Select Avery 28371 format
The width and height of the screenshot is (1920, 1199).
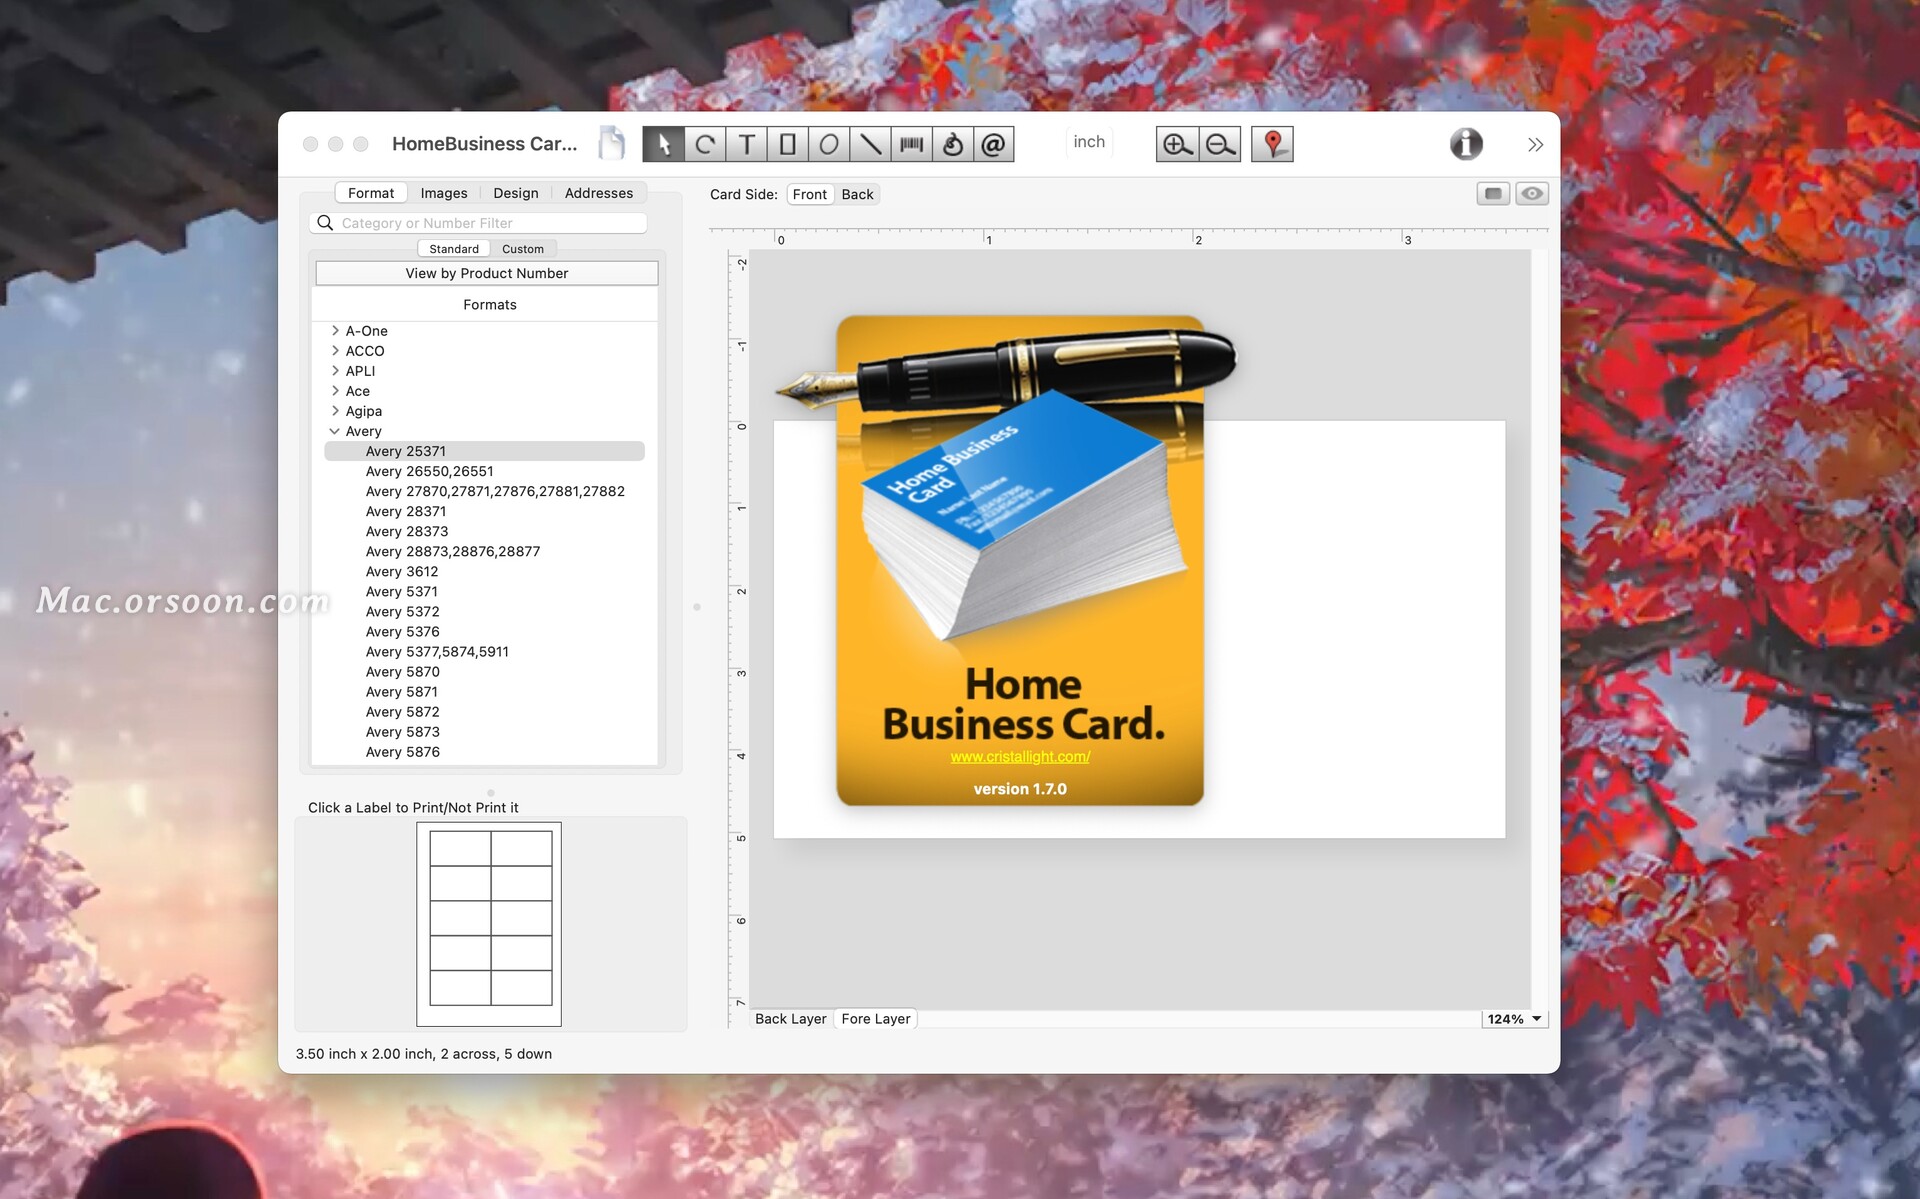[485, 511]
